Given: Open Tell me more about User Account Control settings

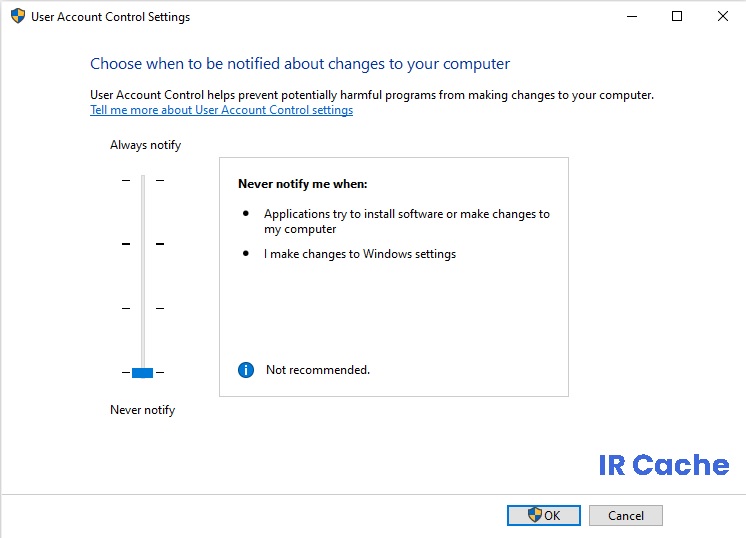Looking at the screenshot, I should [222, 110].
